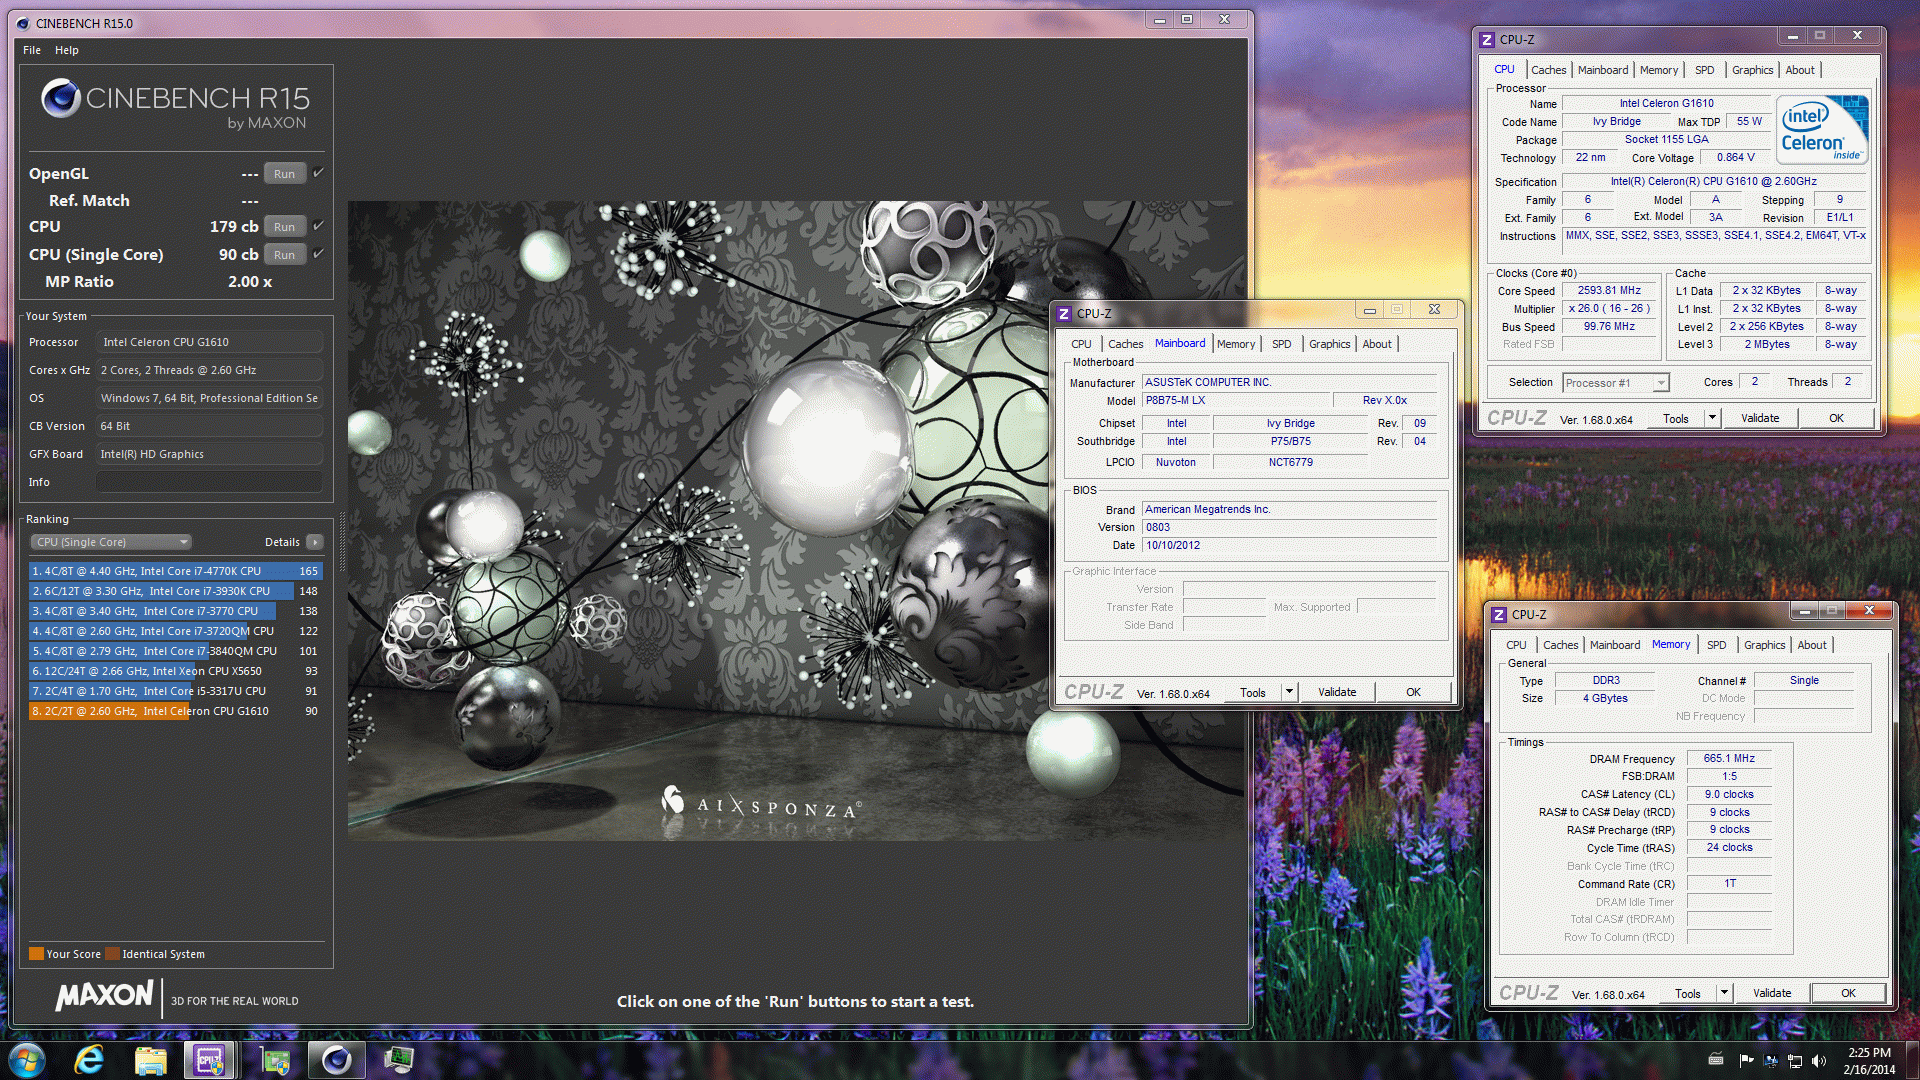Click the Z icon of the Mainboard CPU-Z window
The width and height of the screenshot is (1920, 1080).
[1064, 314]
